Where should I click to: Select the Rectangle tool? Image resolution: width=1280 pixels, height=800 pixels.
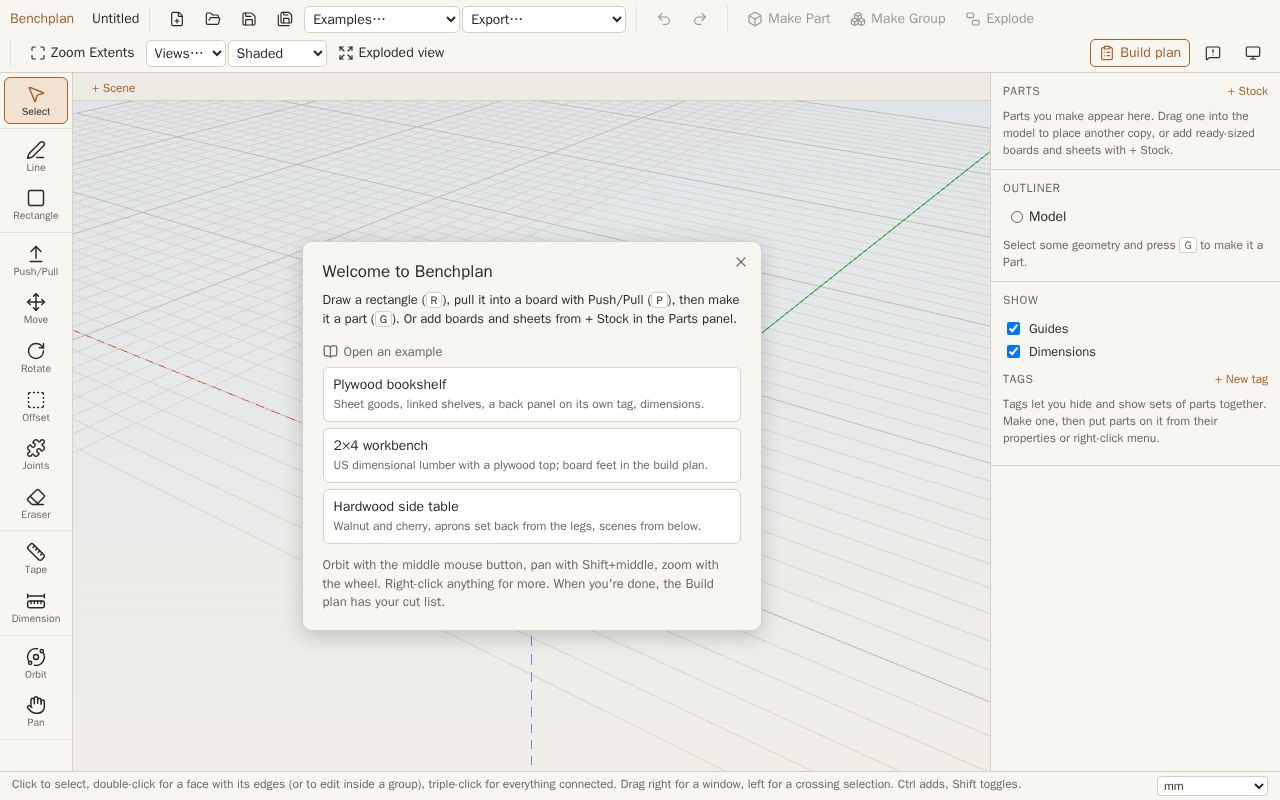pyautogui.click(x=36, y=205)
